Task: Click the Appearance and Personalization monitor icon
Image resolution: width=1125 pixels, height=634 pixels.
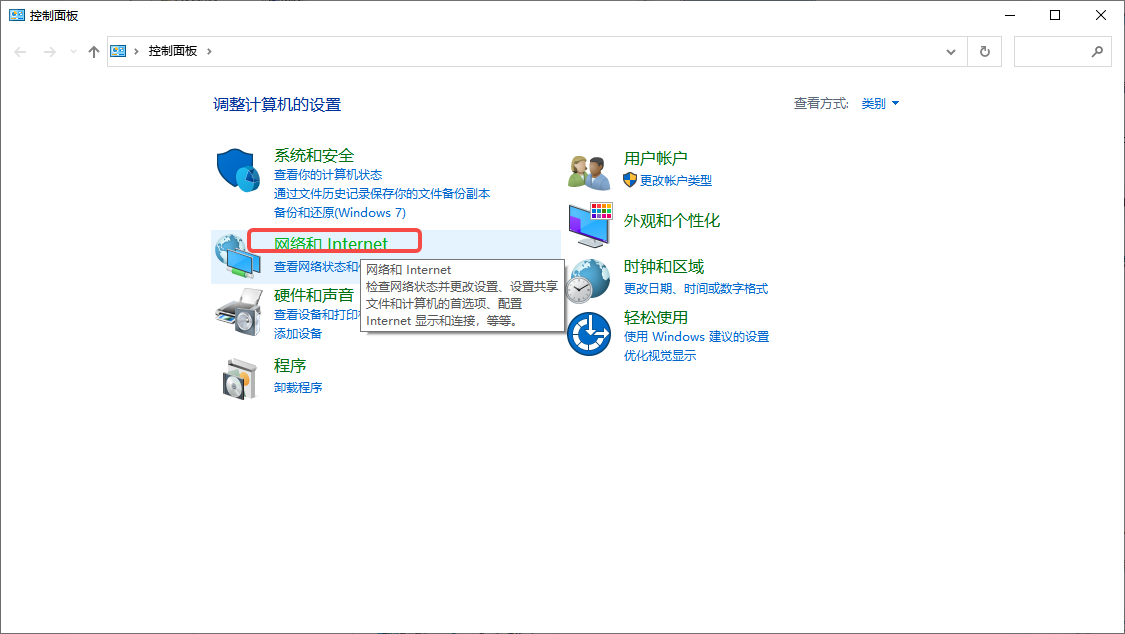Action: pyautogui.click(x=590, y=224)
